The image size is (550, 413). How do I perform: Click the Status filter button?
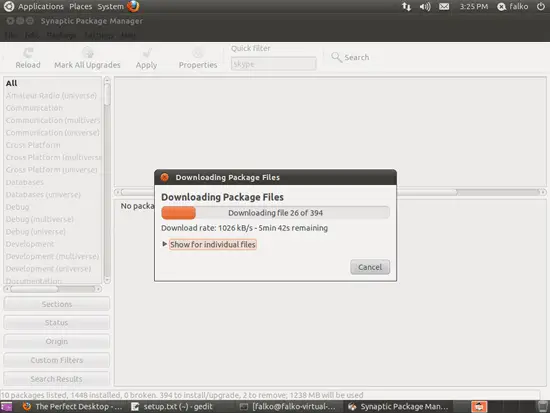56,322
